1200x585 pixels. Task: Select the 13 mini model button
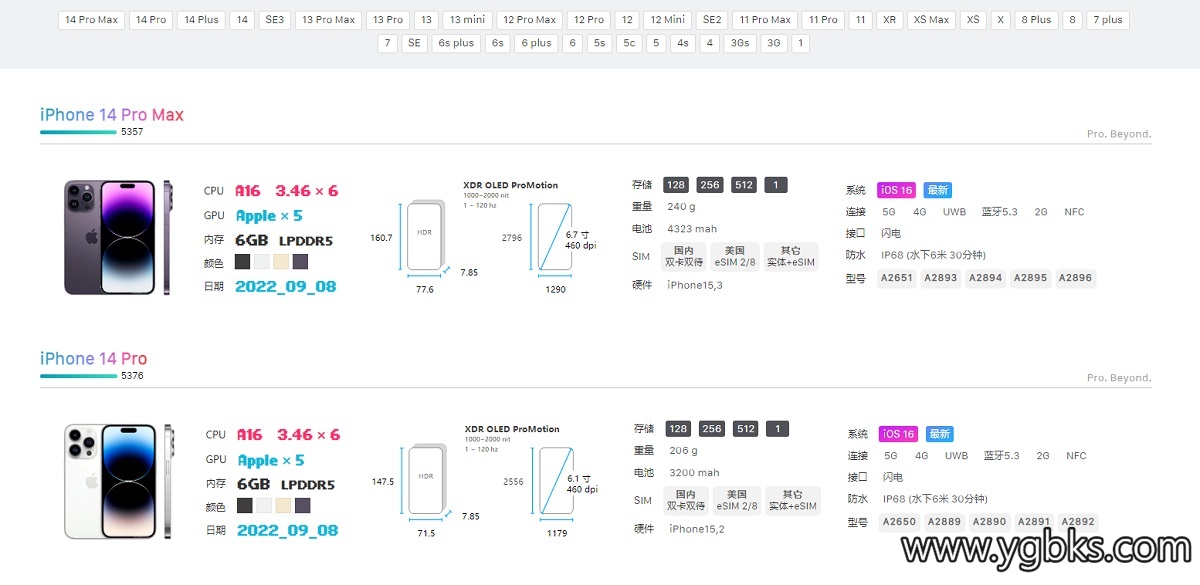click(x=467, y=20)
